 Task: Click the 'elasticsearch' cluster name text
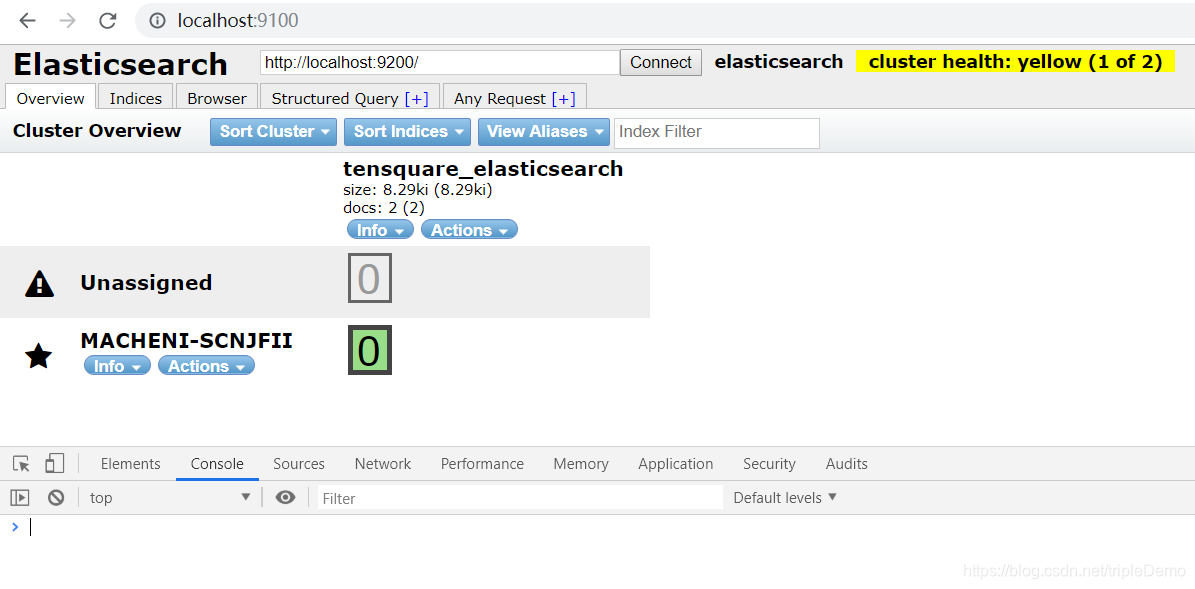click(x=779, y=62)
